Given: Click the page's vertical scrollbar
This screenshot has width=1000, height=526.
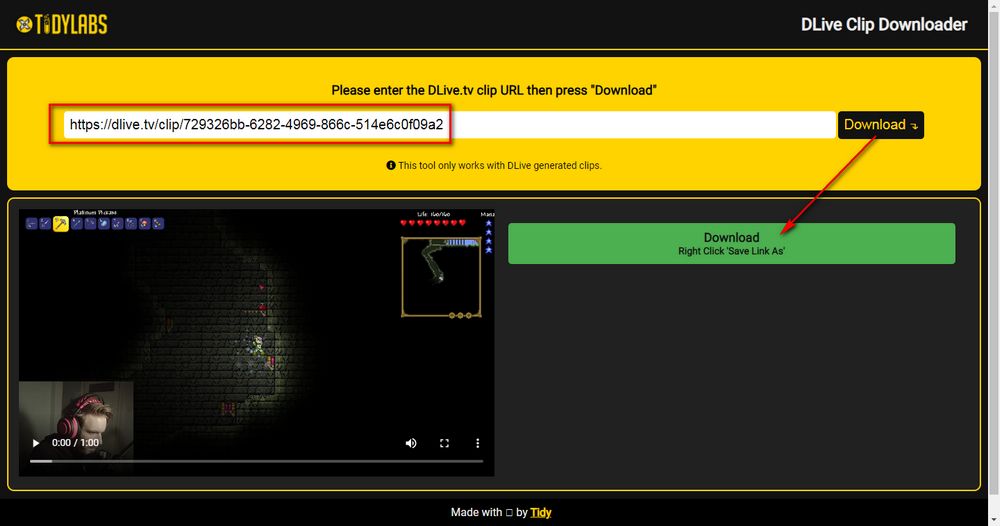Looking at the screenshot, I should [994, 255].
